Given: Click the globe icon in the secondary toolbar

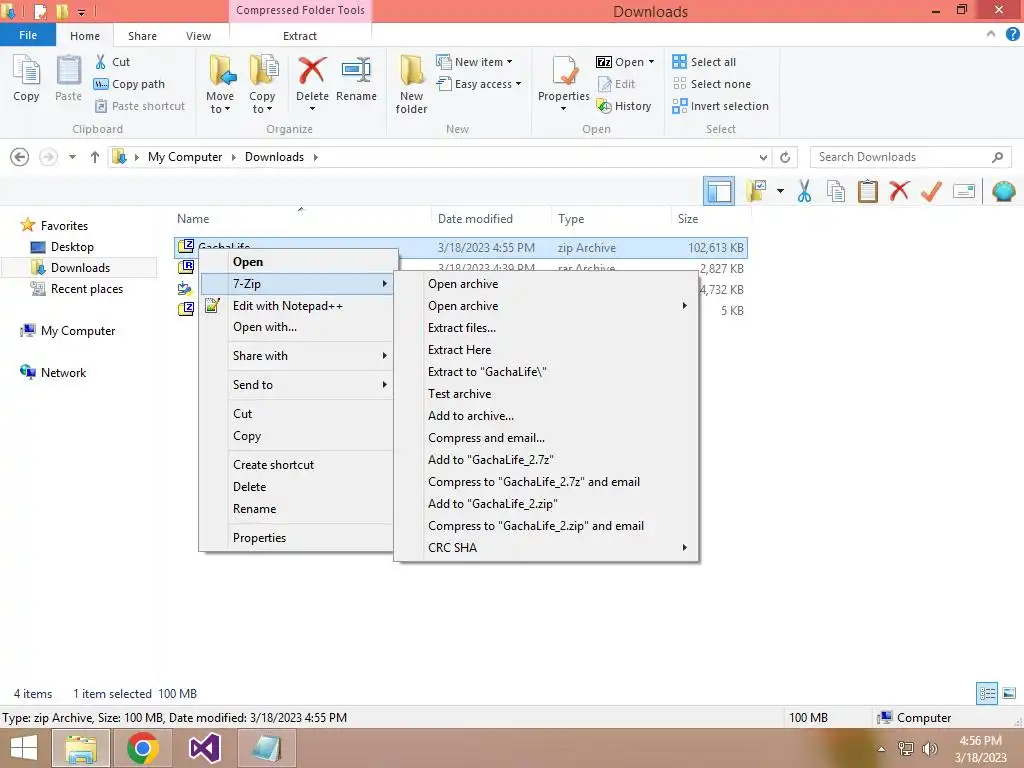Looking at the screenshot, I should click(1004, 191).
